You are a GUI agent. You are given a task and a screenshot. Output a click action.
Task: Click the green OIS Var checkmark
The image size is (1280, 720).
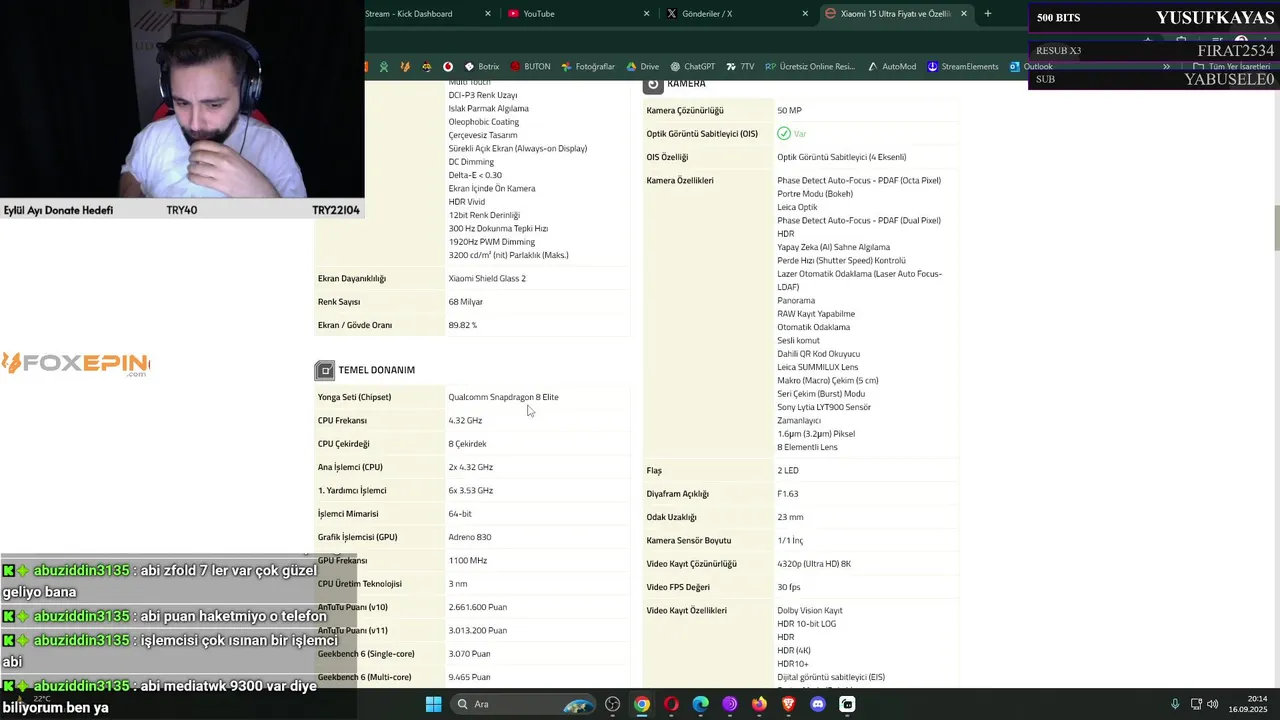[784, 134]
